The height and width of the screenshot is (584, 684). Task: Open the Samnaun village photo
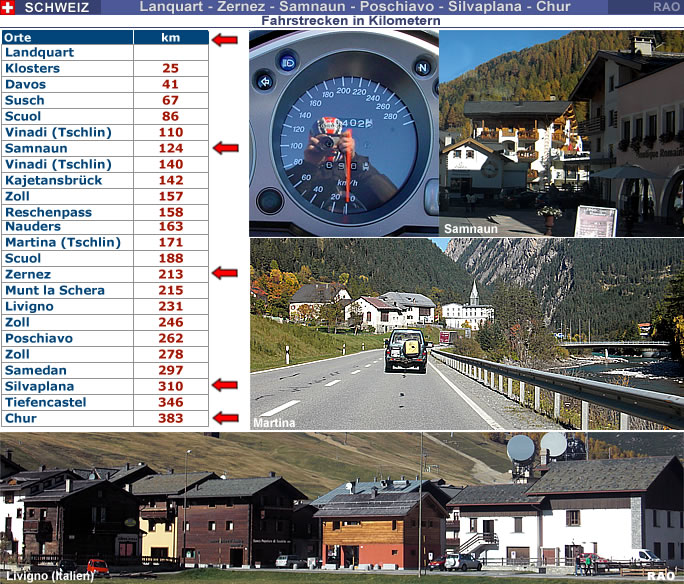(x=561, y=133)
